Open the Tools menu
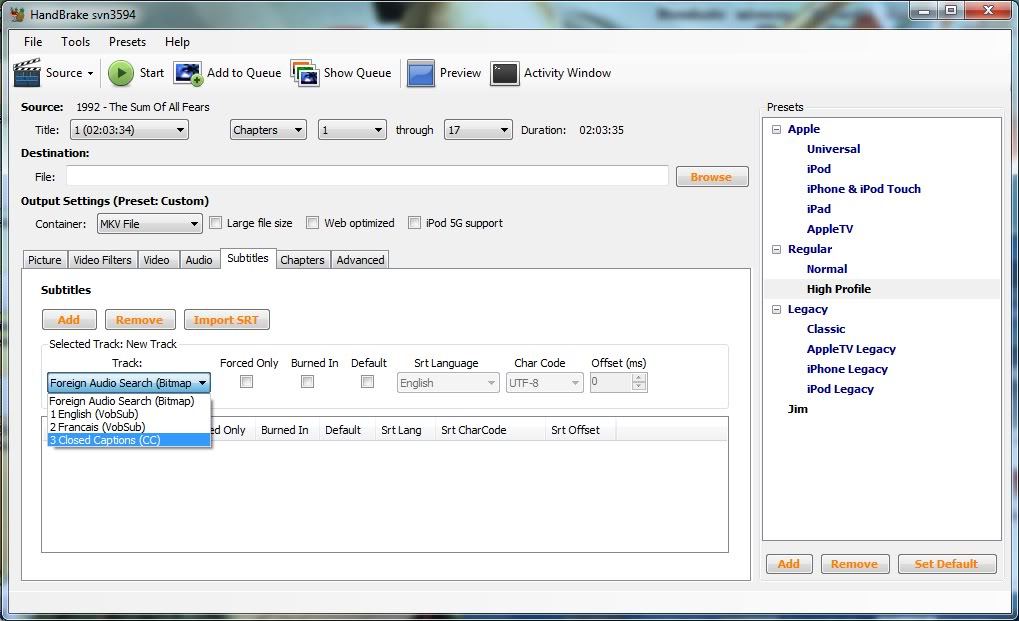Screen dimensions: 1019x621 coord(75,42)
